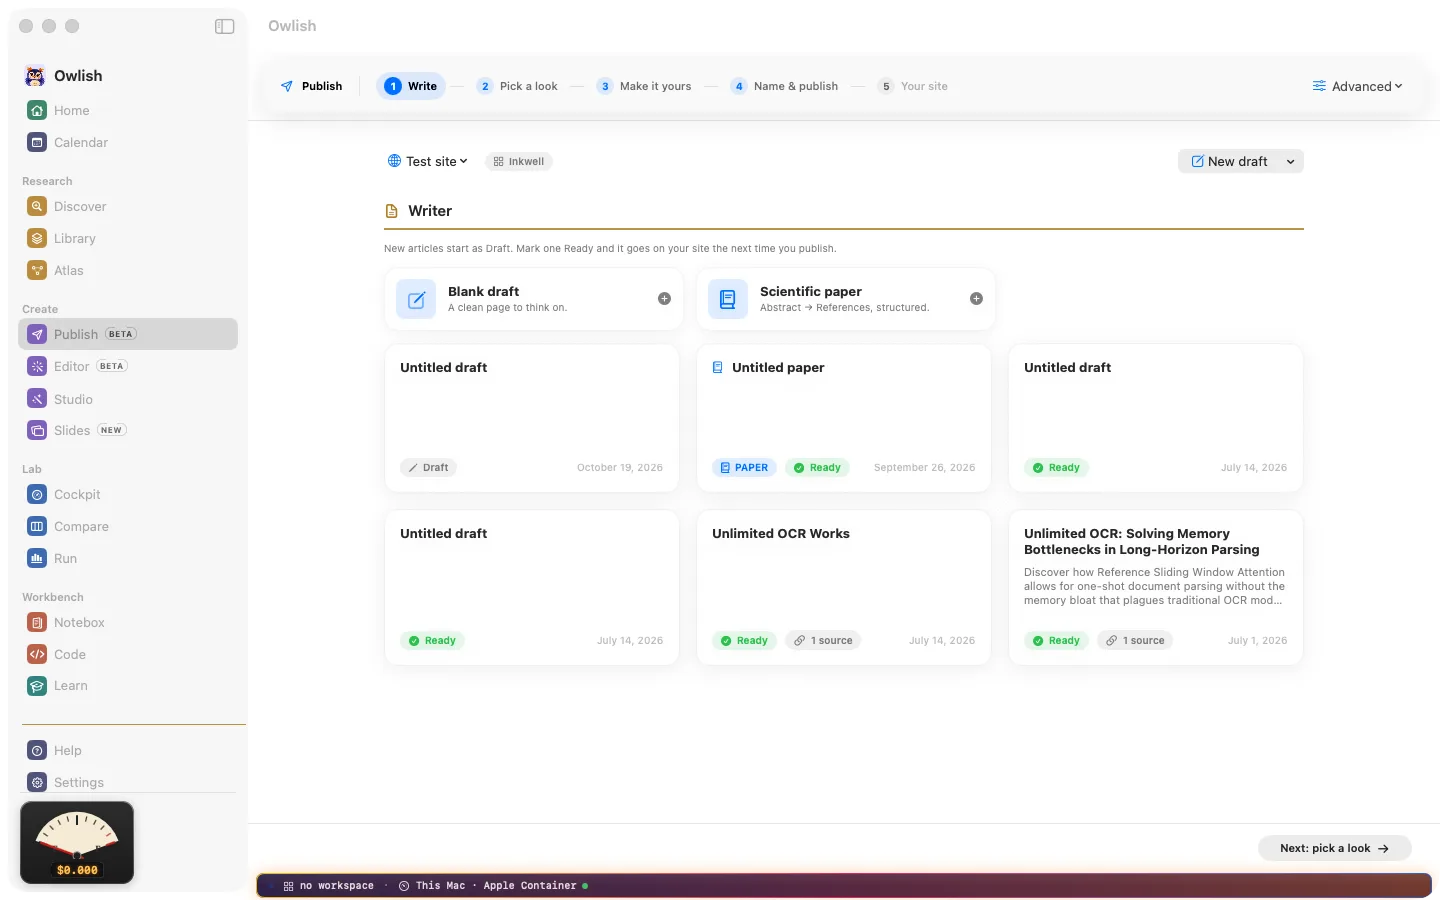Click 1 source chip on Unlimited OCR Works

click(x=824, y=640)
